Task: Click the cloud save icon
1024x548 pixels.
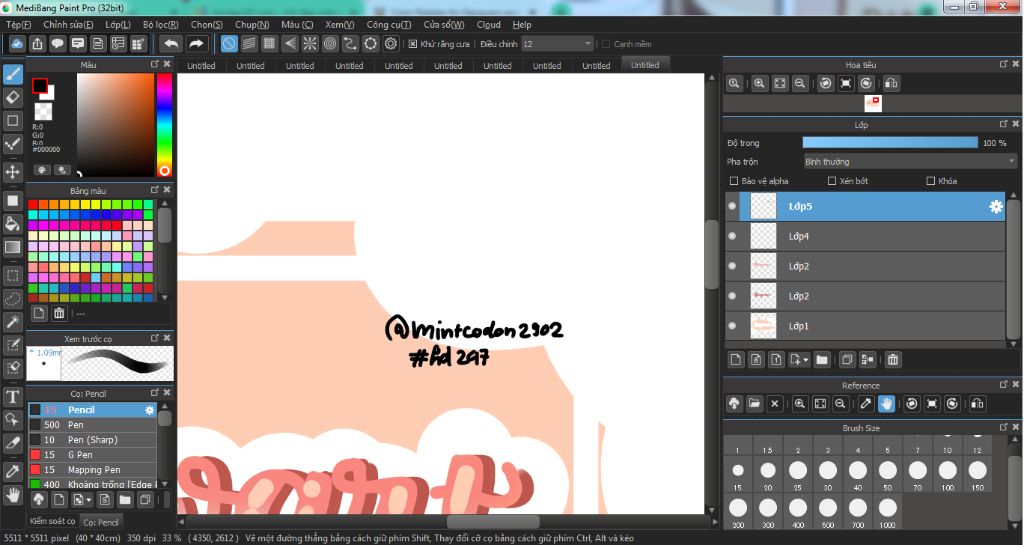Action: pos(18,44)
